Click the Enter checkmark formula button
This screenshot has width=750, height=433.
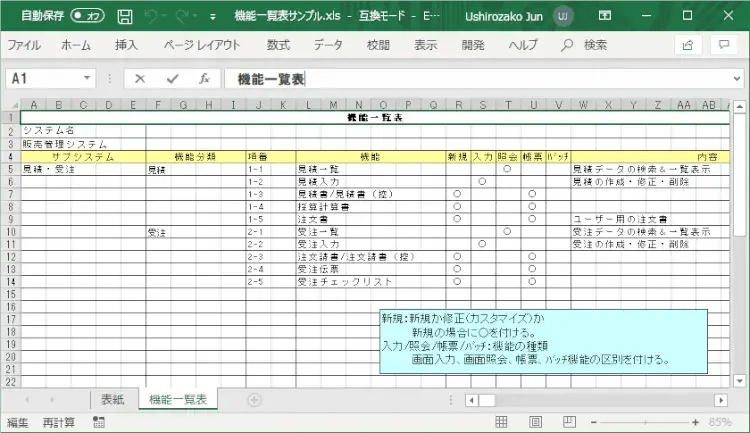[x=172, y=78]
